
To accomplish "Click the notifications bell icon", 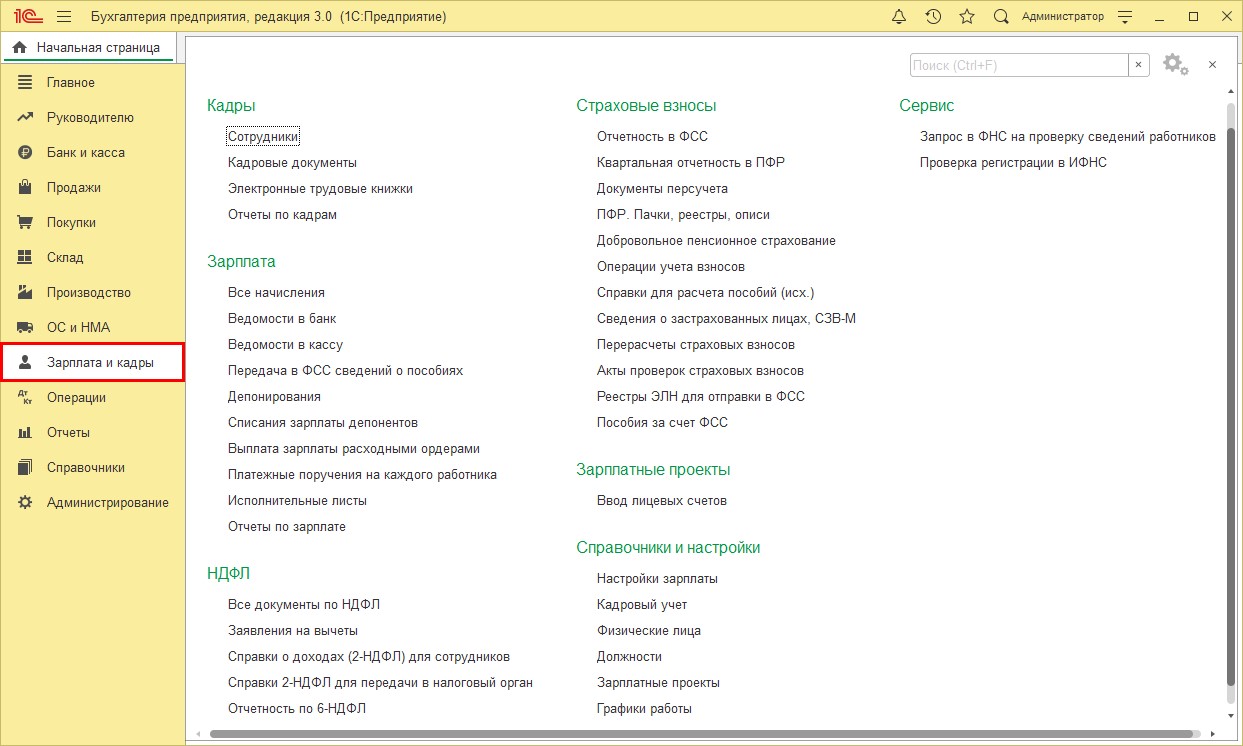I will click(898, 17).
